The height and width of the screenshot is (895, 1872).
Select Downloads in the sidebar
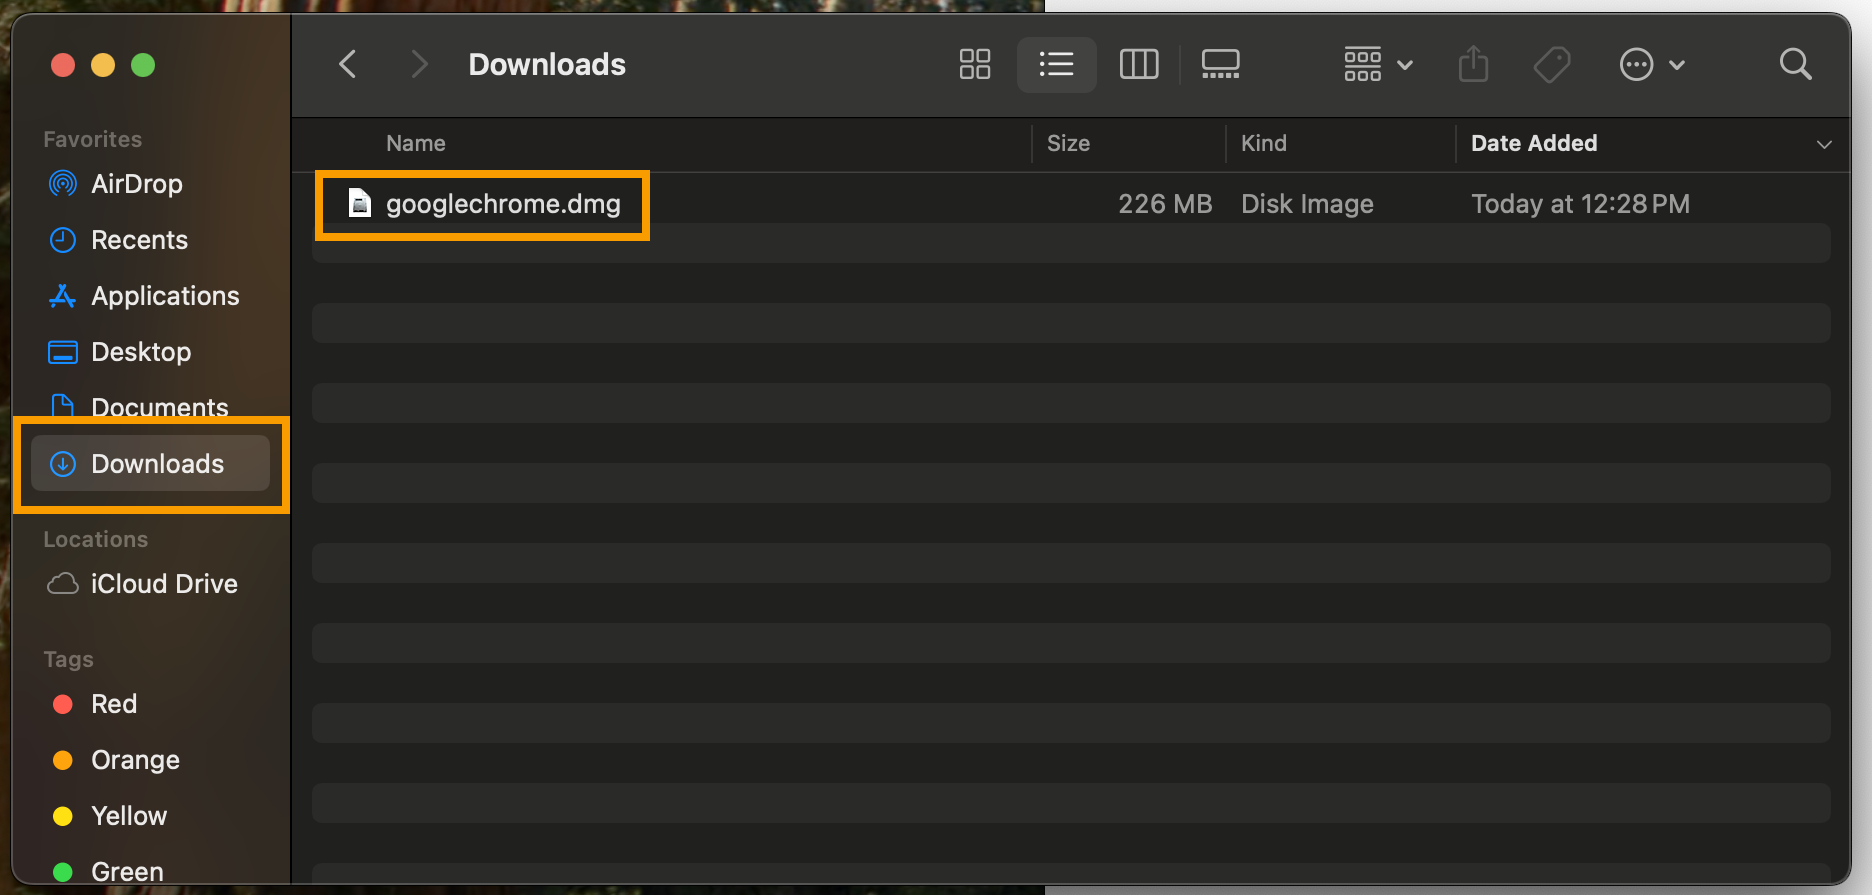click(x=150, y=463)
